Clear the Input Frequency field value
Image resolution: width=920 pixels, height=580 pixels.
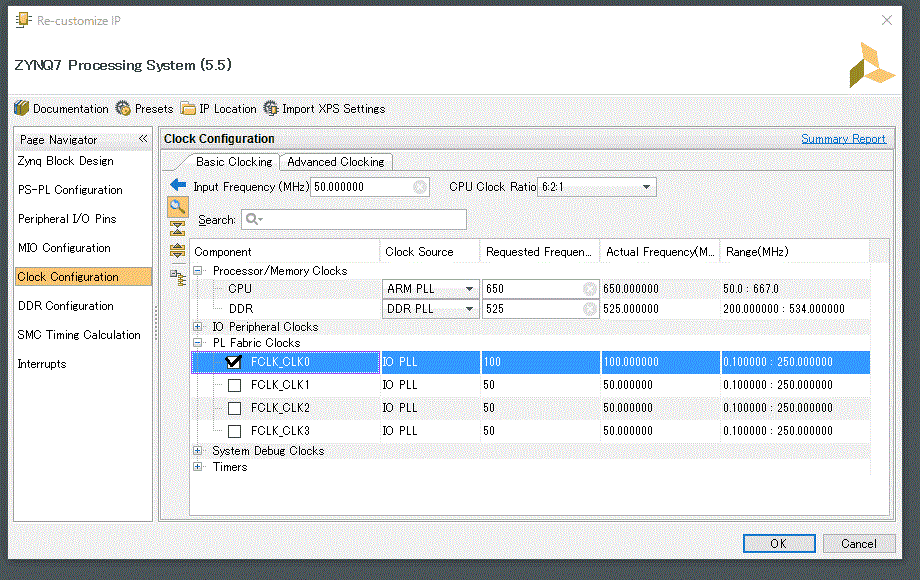(420, 187)
